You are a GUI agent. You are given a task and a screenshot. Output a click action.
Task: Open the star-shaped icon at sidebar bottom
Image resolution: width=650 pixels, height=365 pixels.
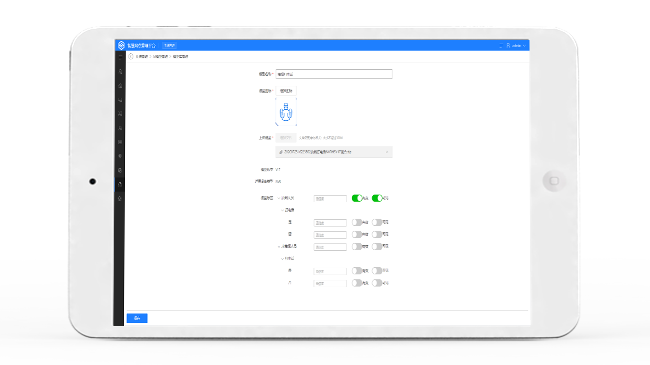120,198
